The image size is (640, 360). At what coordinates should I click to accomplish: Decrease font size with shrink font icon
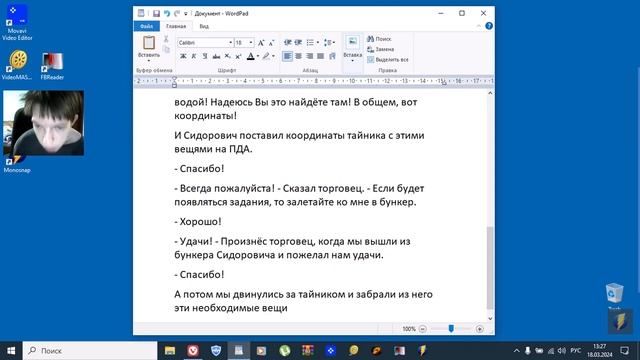271,42
